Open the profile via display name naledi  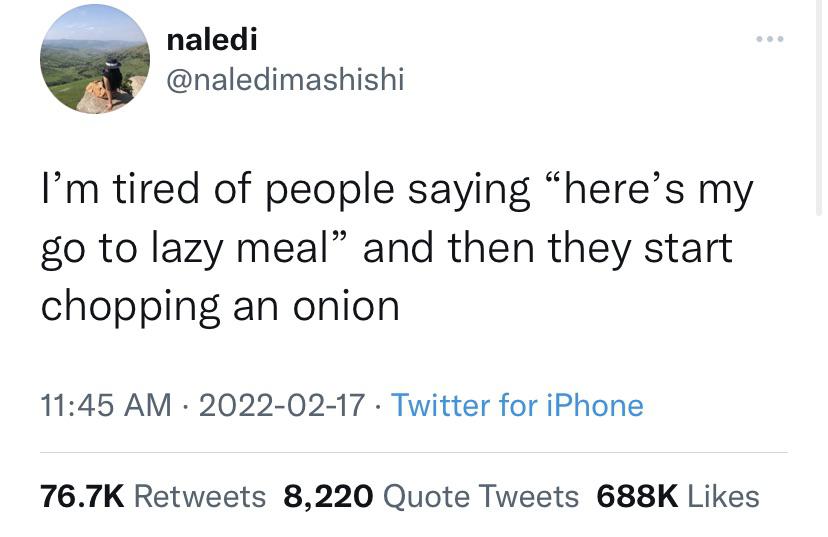coord(211,39)
